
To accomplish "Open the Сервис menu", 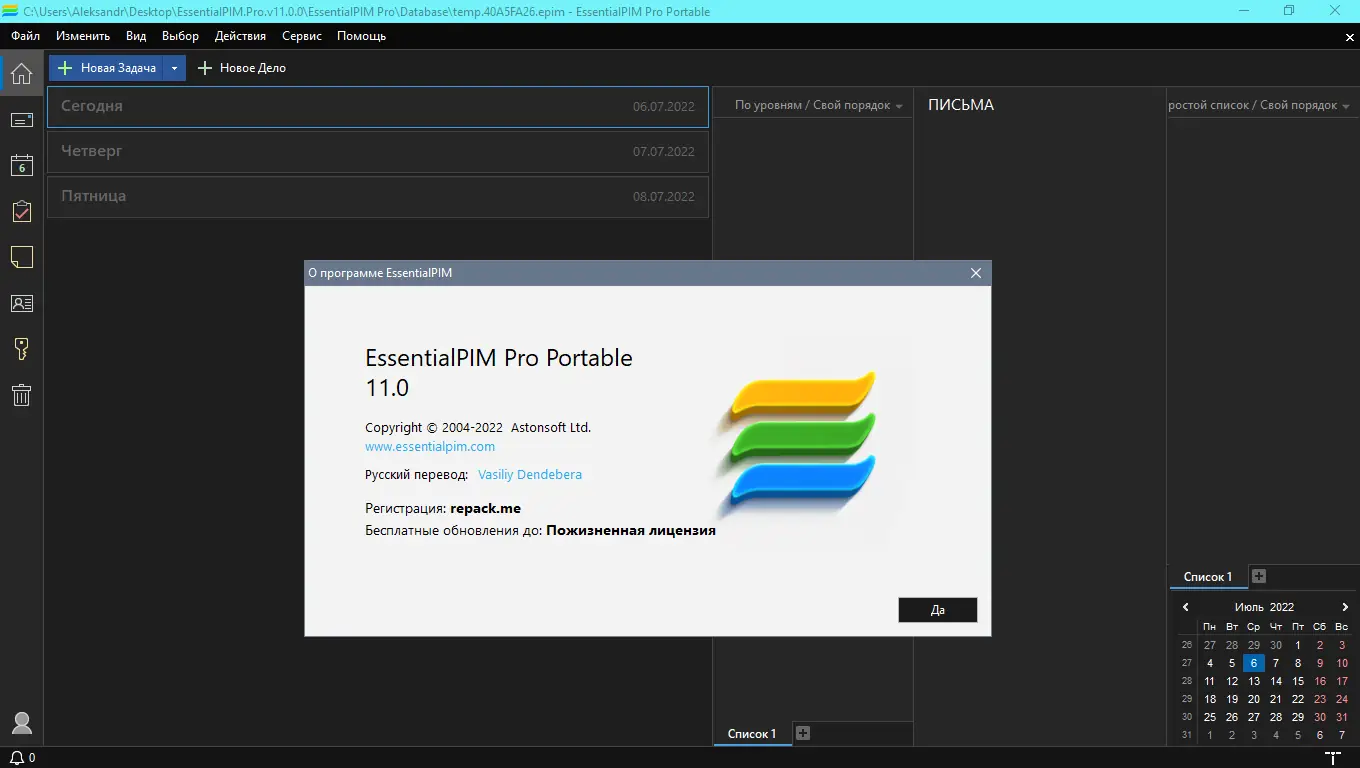I will click(x=302, y=36).
